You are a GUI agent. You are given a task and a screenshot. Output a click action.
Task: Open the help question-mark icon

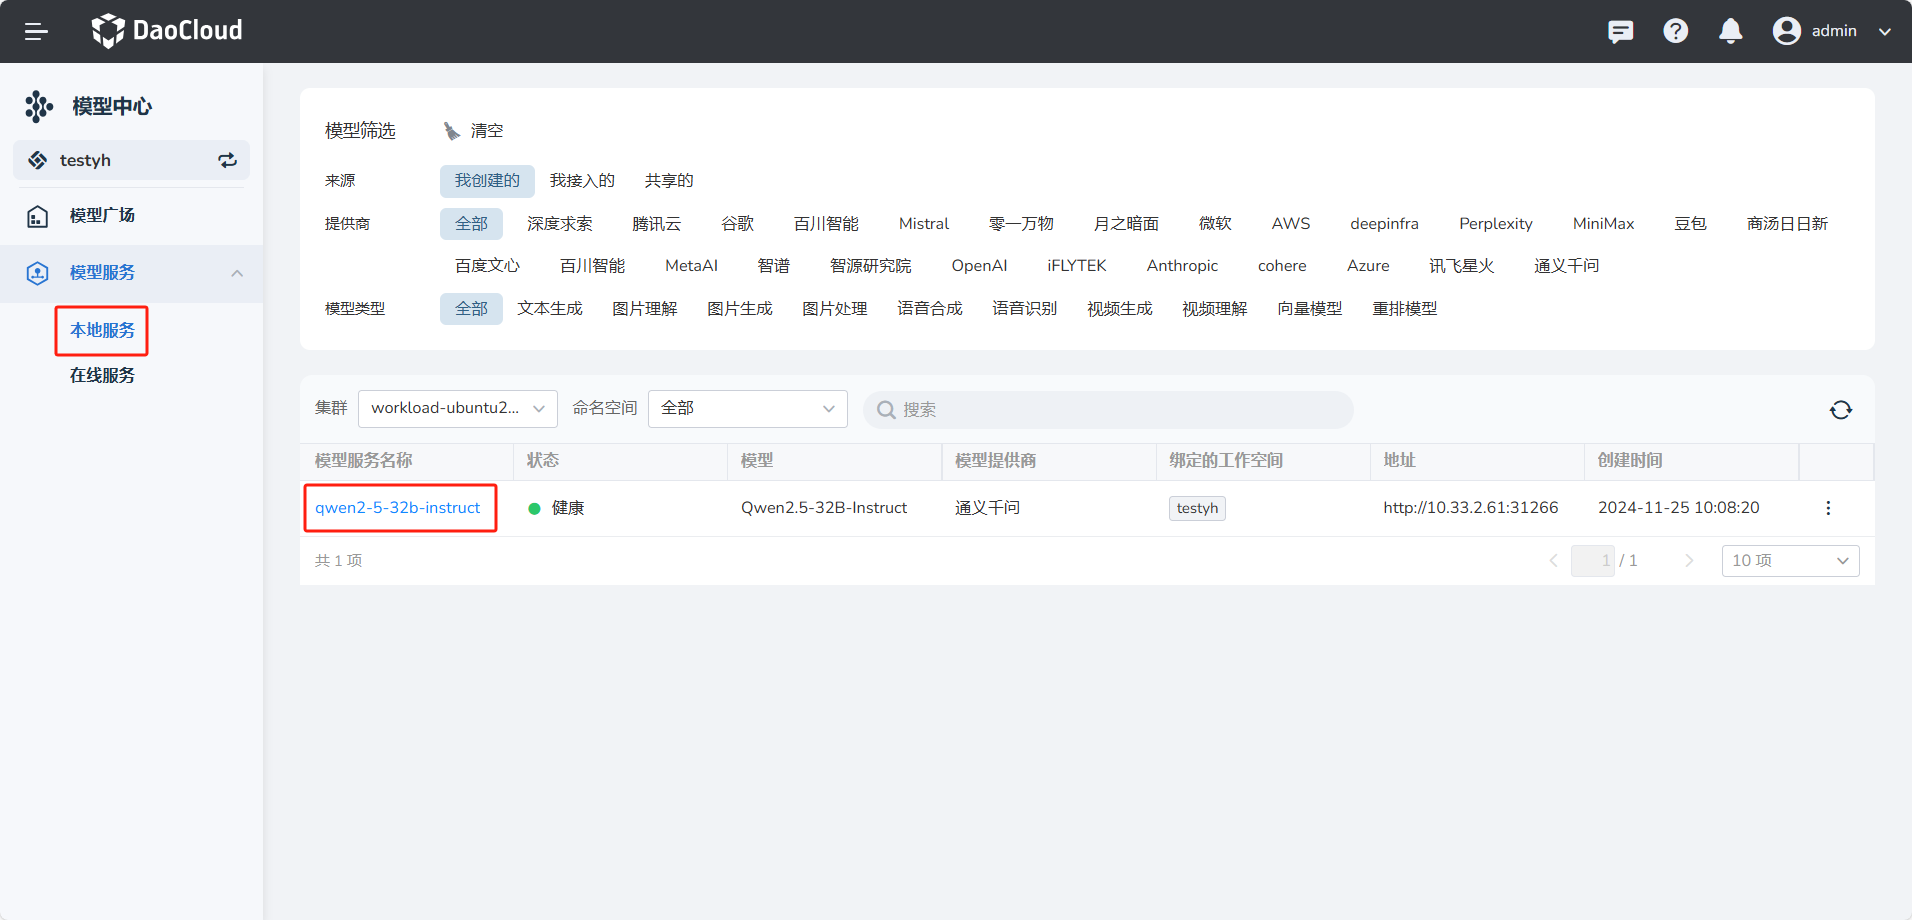1676,31
